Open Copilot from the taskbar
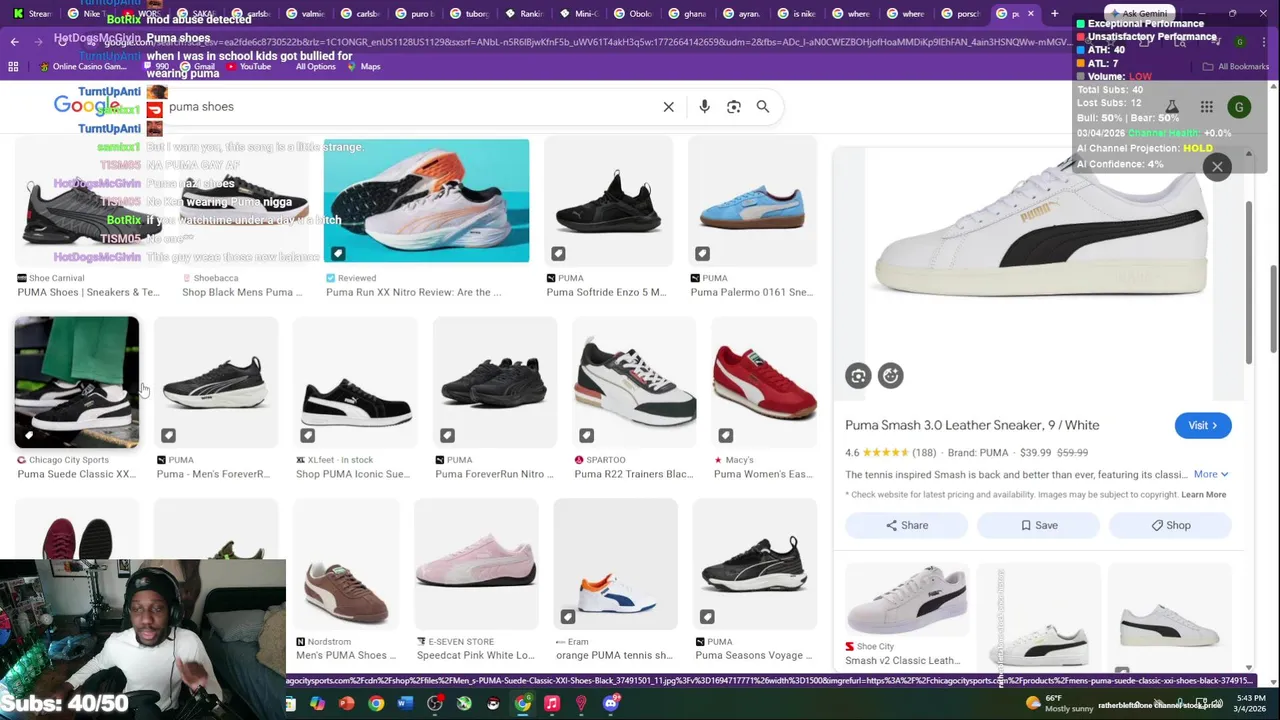Image resolution: width=1280 pixels, height=720 pixels. pyautogui.click(x=317, y=704)
